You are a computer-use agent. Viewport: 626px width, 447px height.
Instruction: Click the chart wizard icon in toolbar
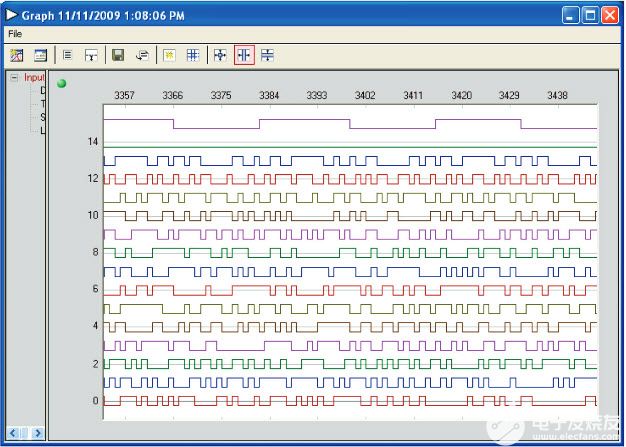coord(17,55)
